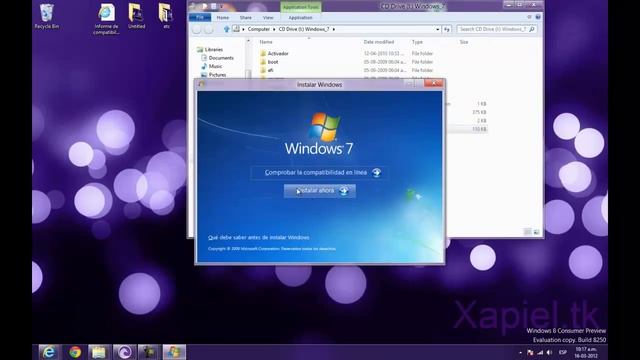This screenshot has width=640, height=360.
Task: Expand the arrow after Computer breadcrumb
Action: coord(274,29)
